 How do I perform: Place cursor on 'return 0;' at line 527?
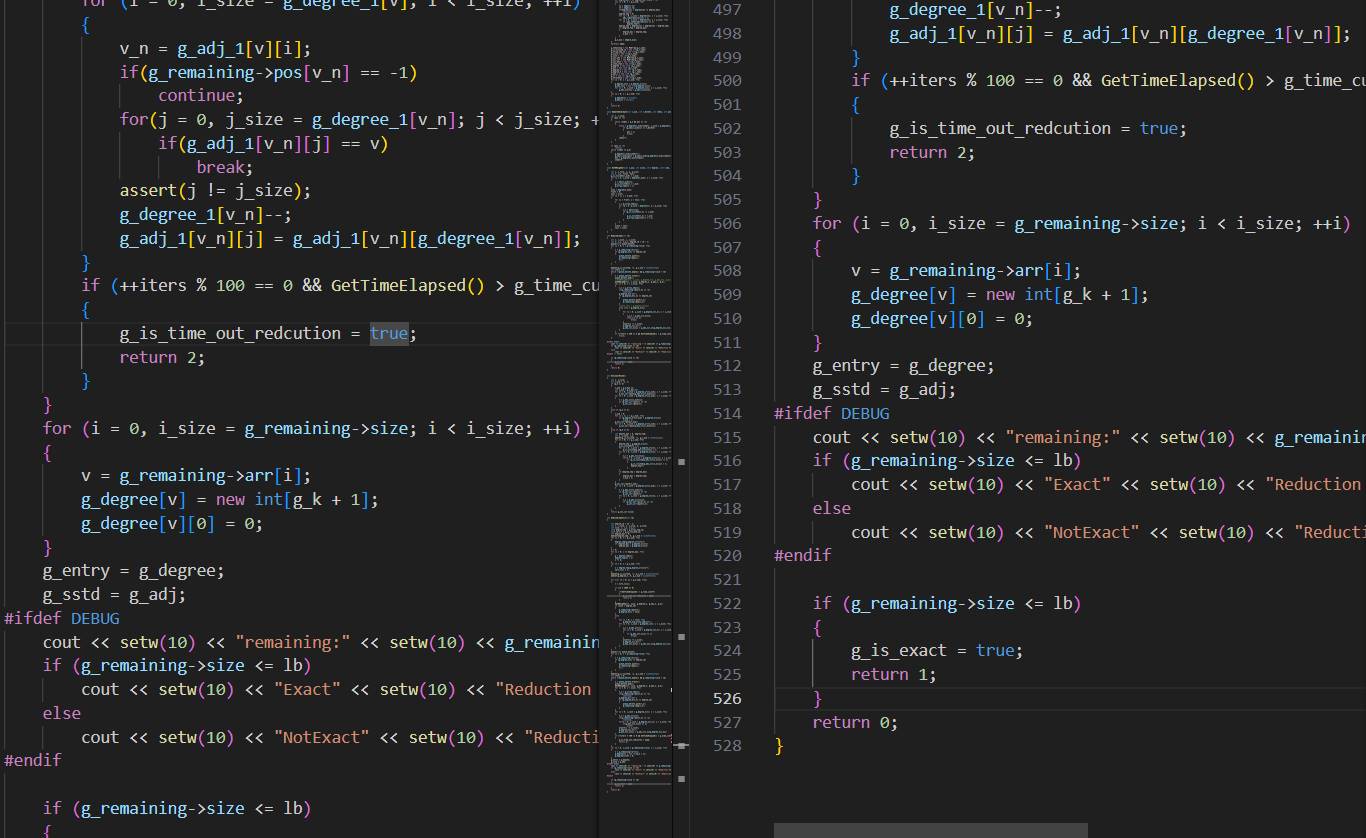coord(855,722)
